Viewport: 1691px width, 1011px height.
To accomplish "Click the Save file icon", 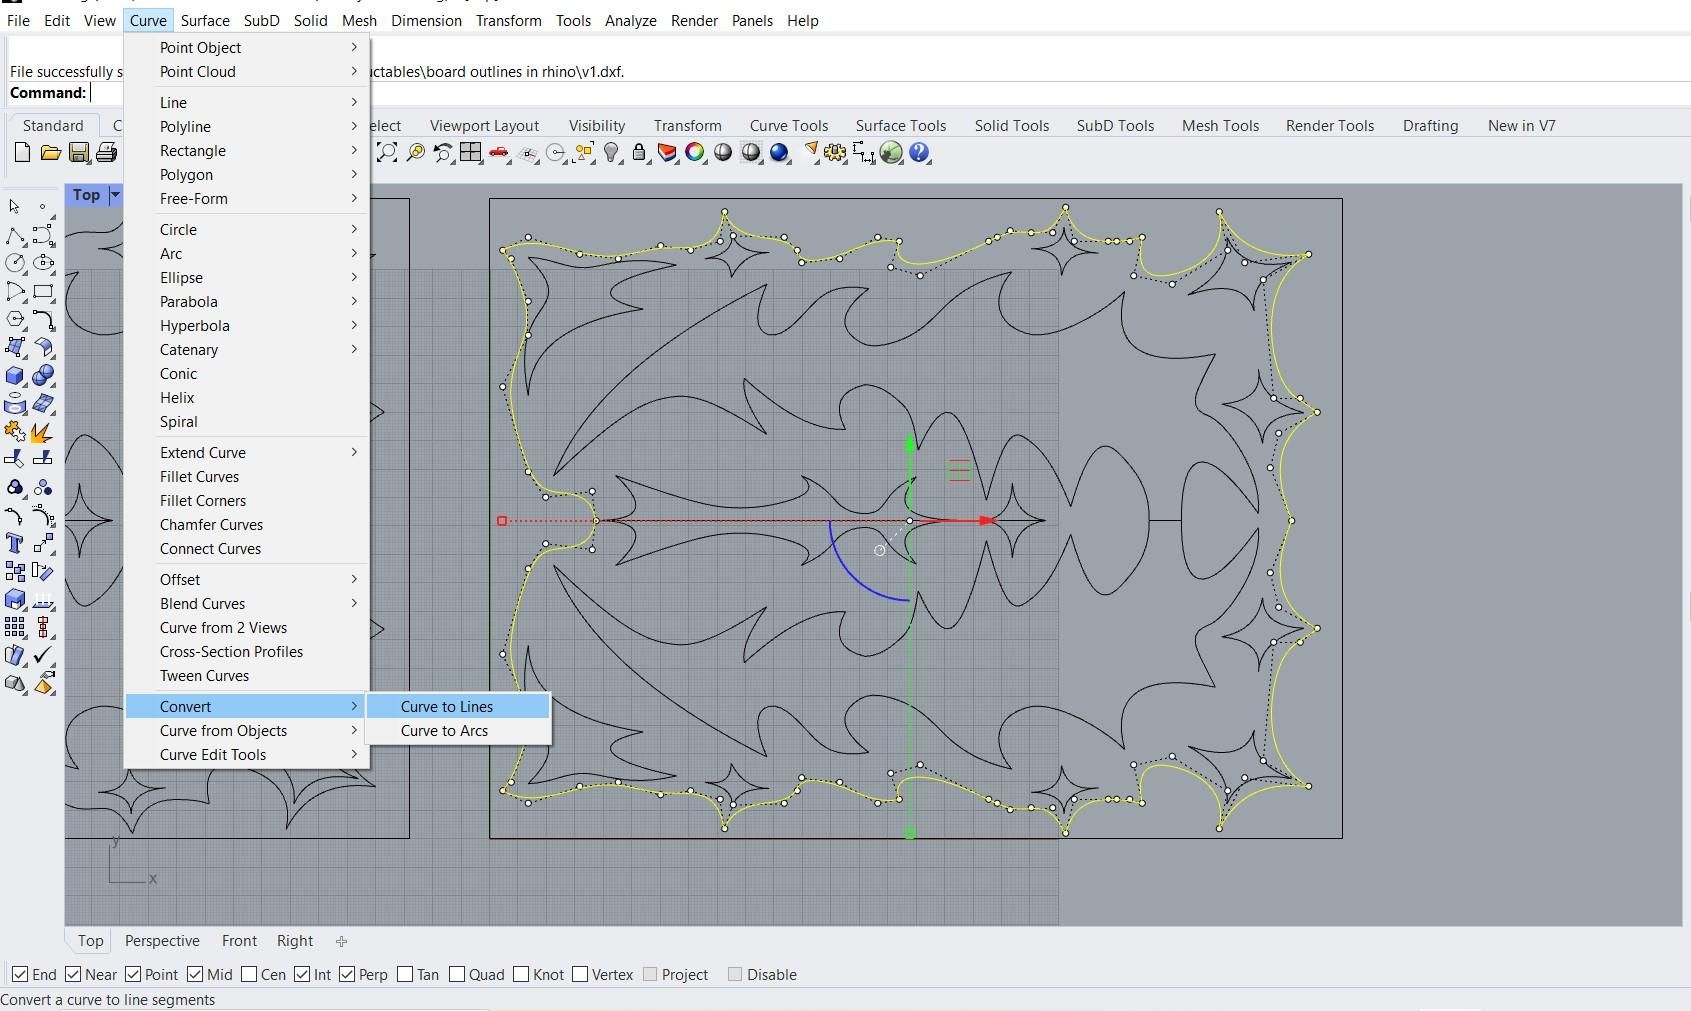I will 78,153.
